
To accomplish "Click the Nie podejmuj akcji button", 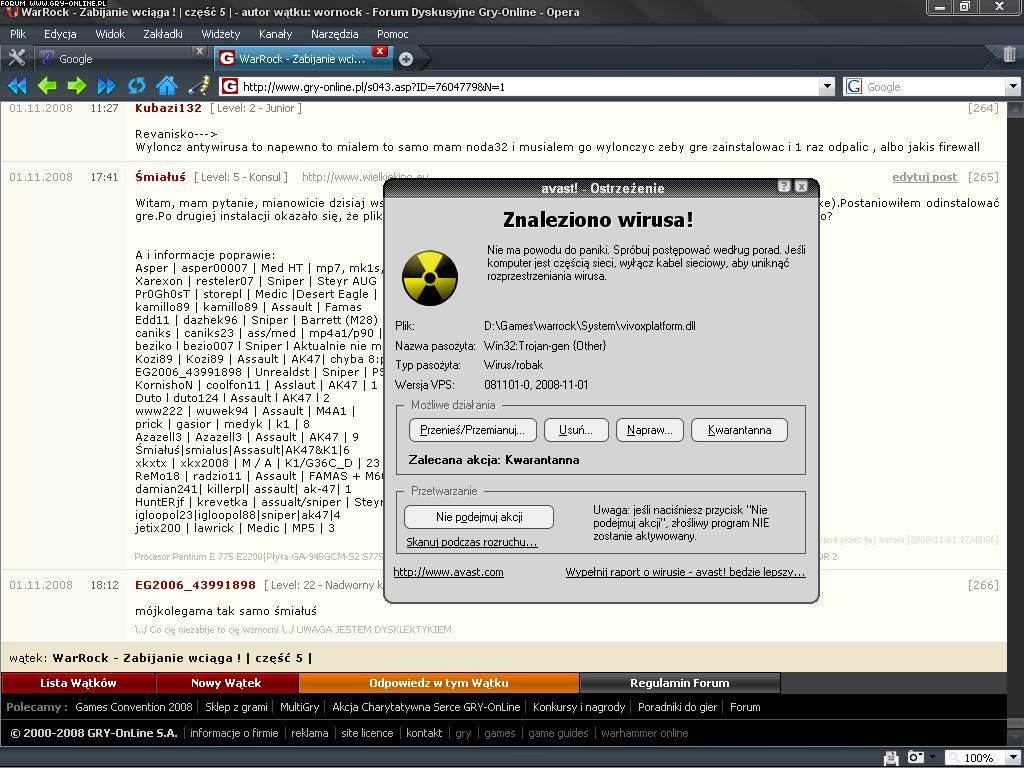I will 479,517.
